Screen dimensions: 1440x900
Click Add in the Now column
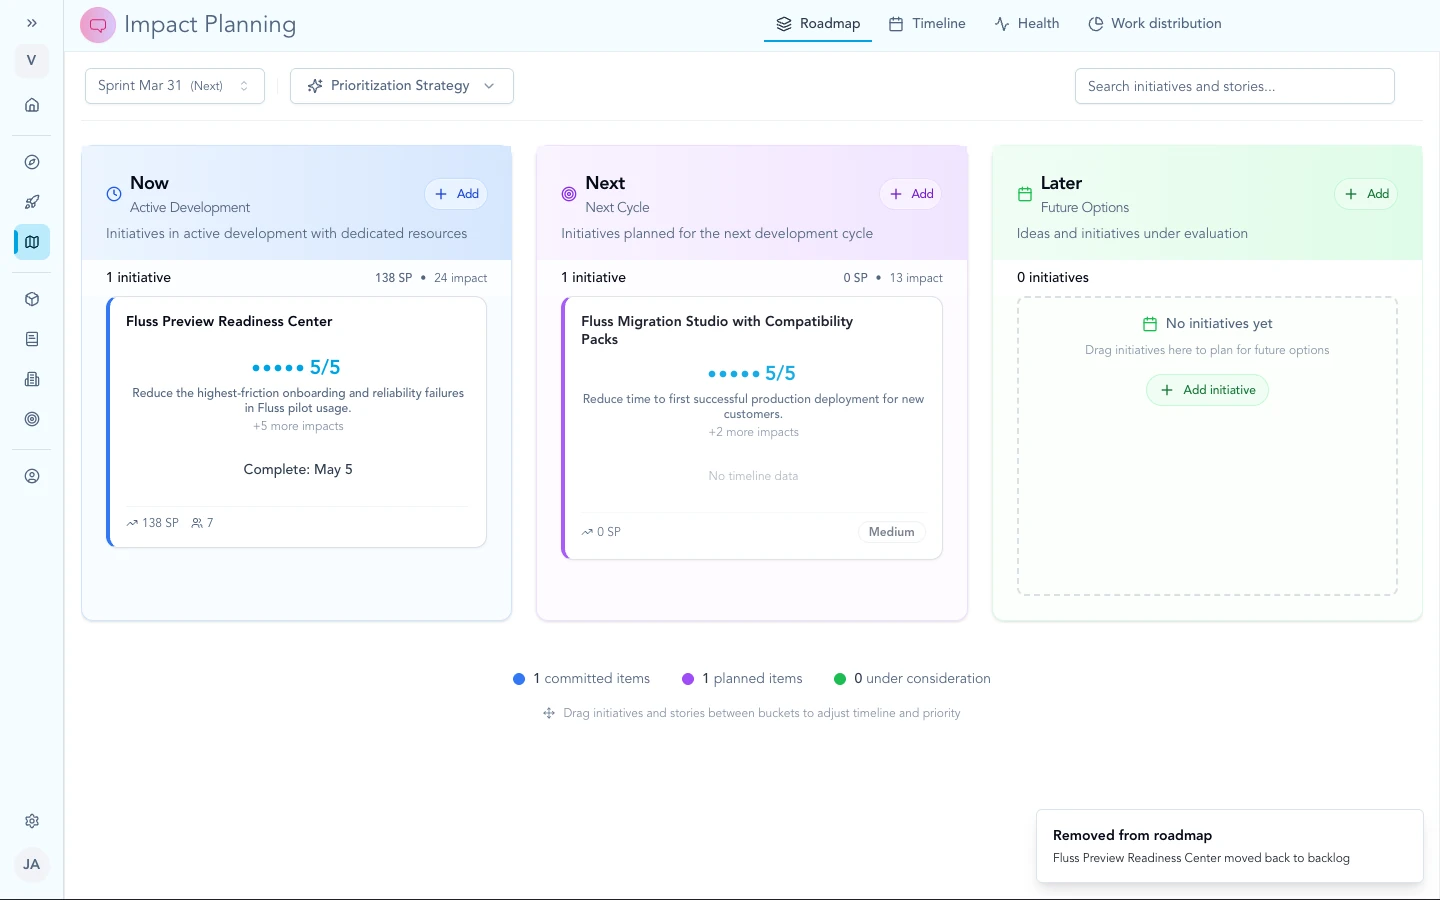[x=457, y=194]
